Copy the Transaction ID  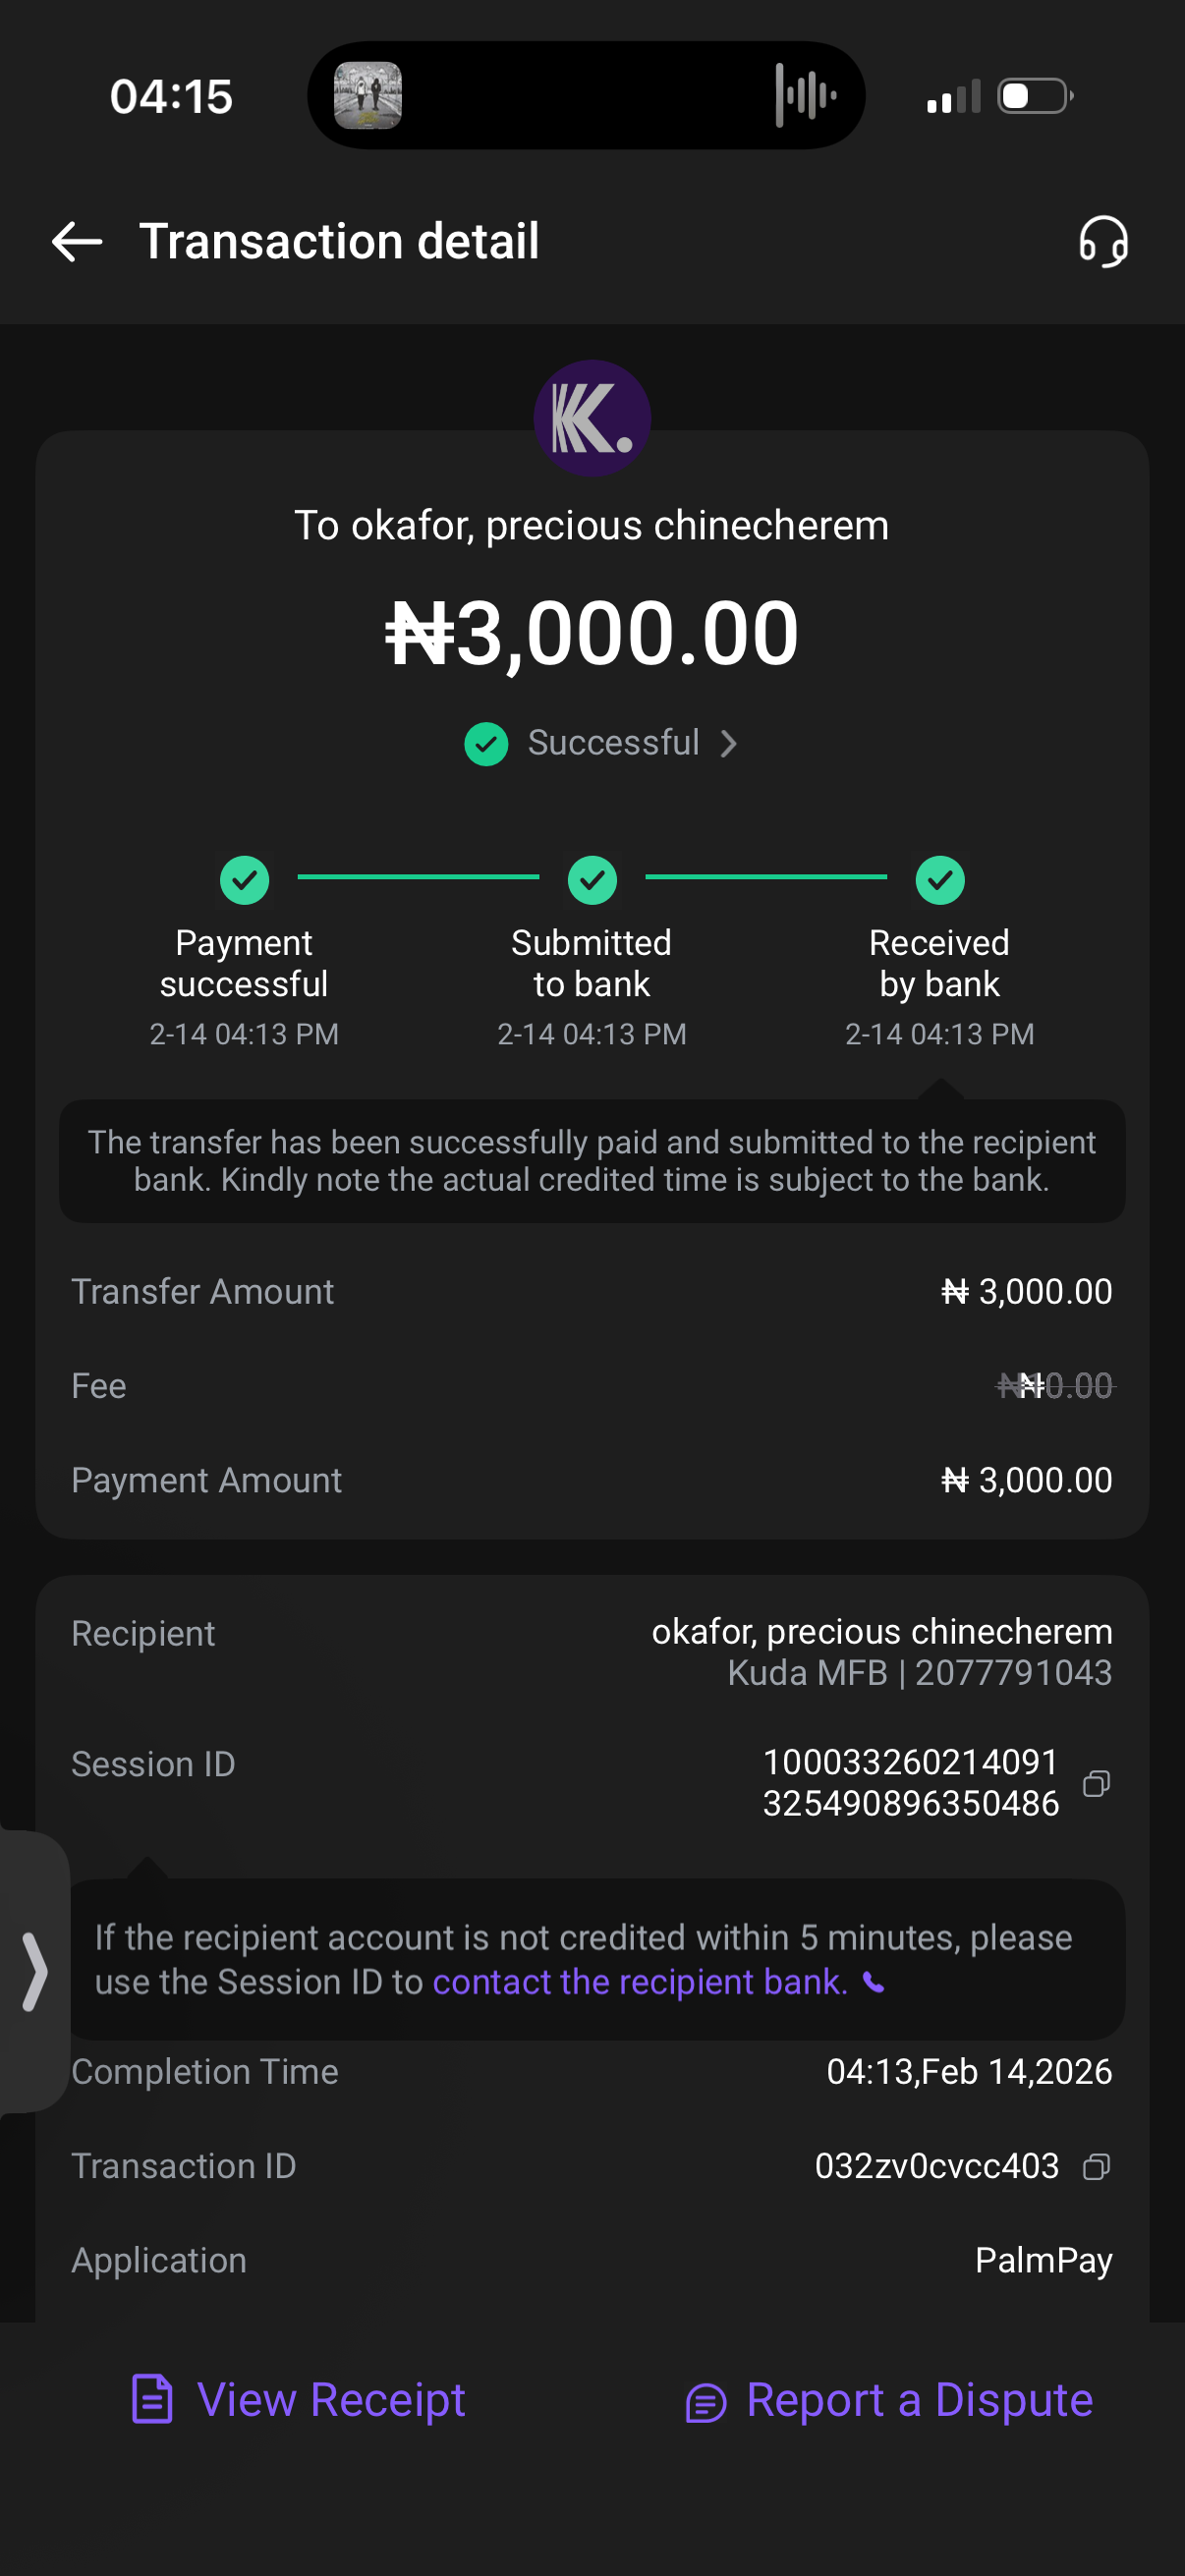[1096, 2167]
